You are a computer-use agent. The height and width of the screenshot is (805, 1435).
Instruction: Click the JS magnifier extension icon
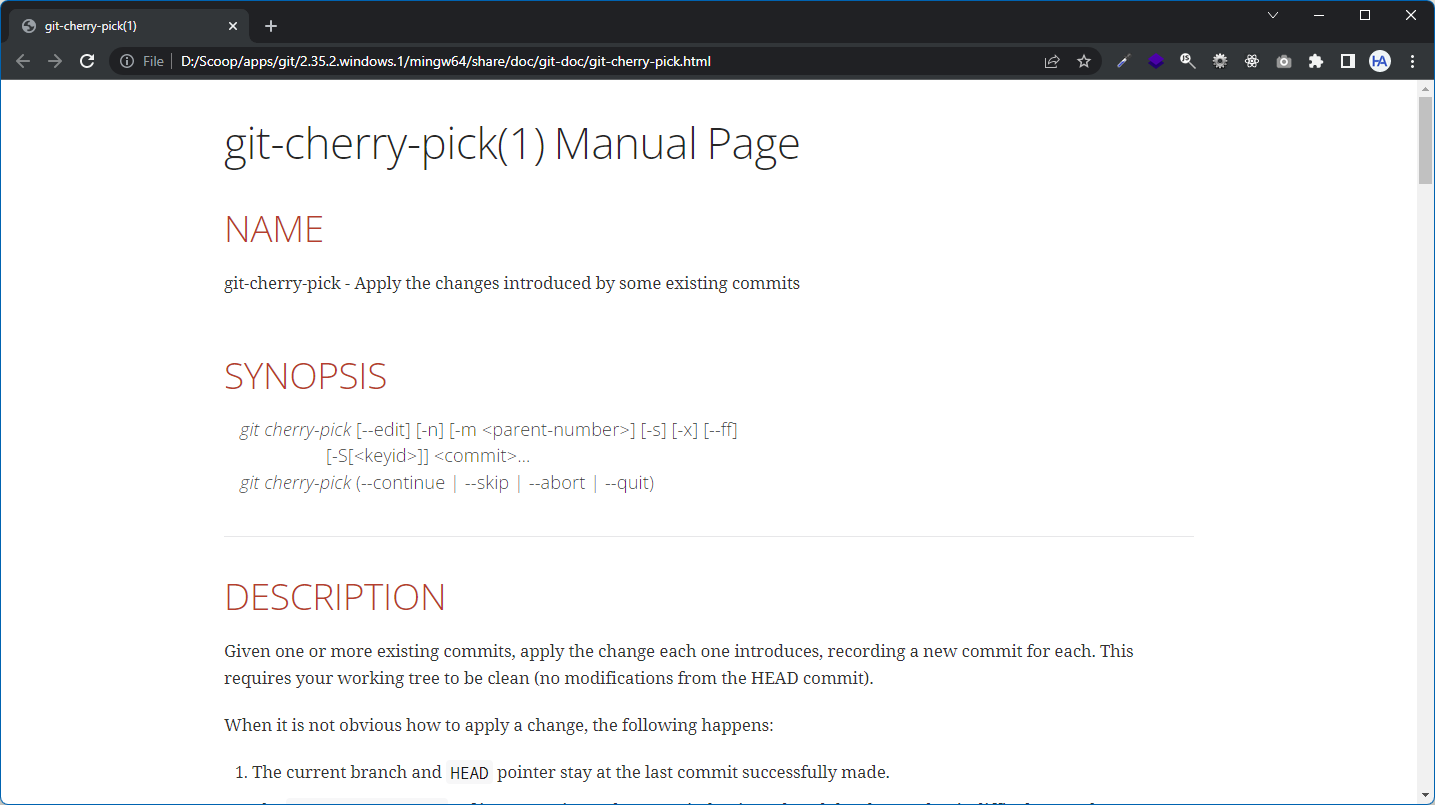1187,61
